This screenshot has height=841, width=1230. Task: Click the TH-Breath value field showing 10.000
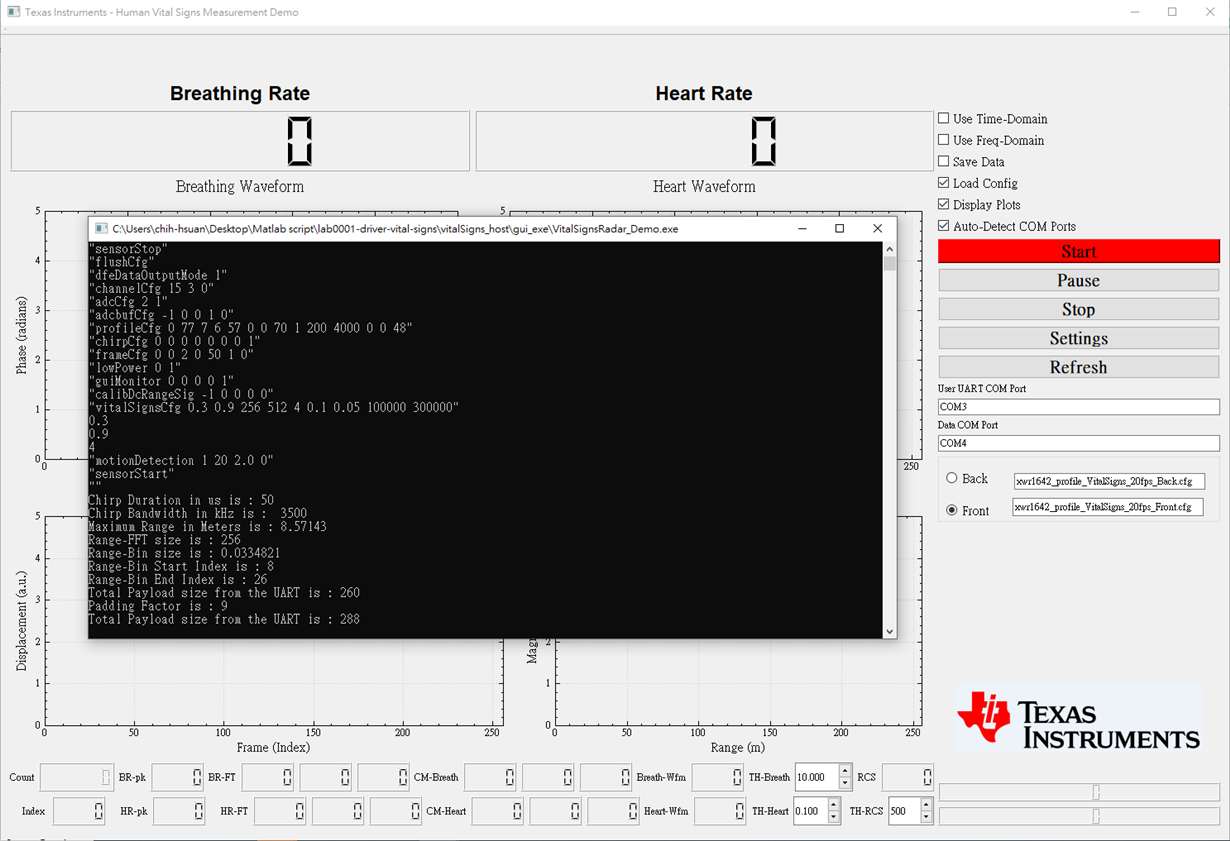[x=817, y=777]
